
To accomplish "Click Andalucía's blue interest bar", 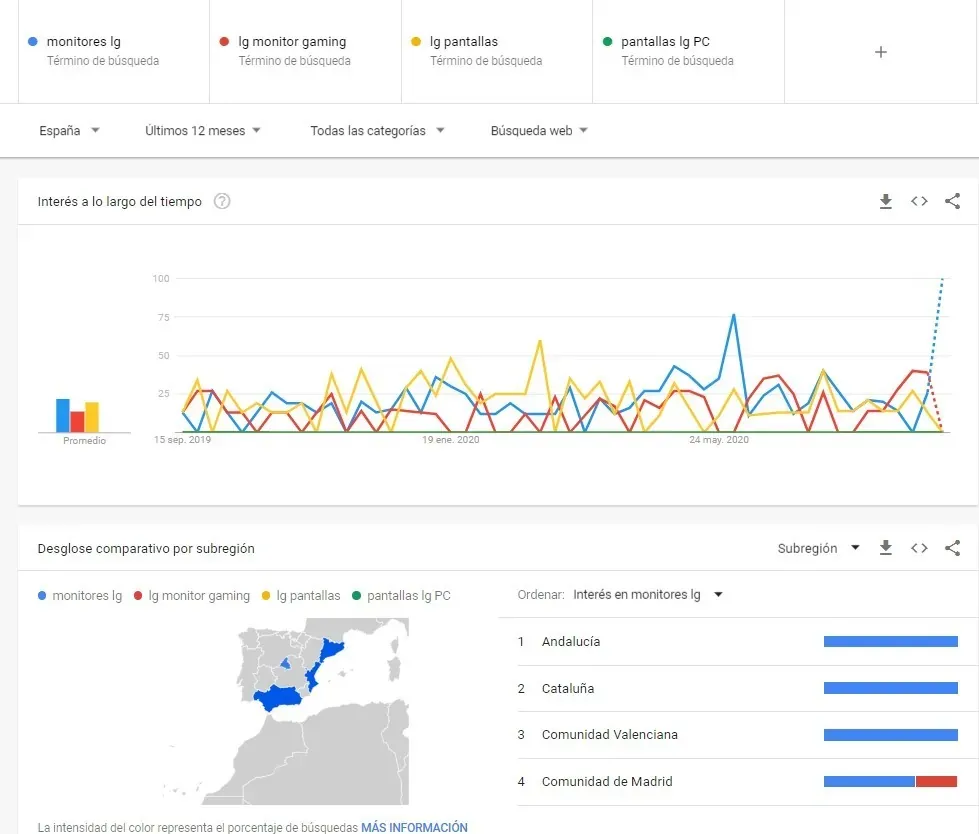I will click(890, 641).
